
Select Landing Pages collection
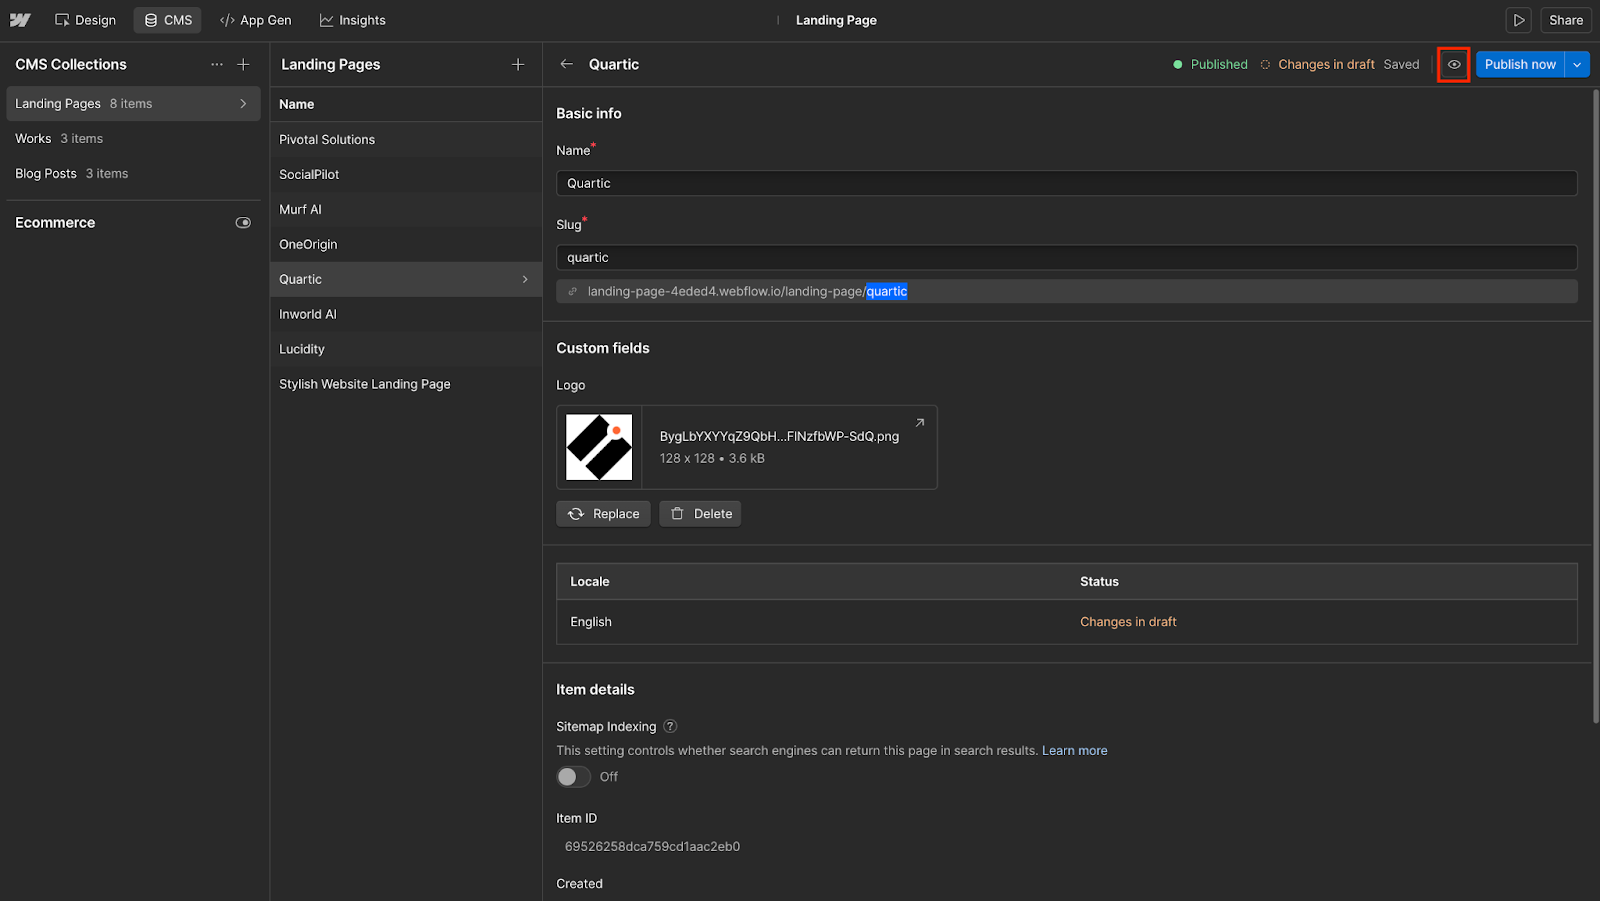(133, 104)
